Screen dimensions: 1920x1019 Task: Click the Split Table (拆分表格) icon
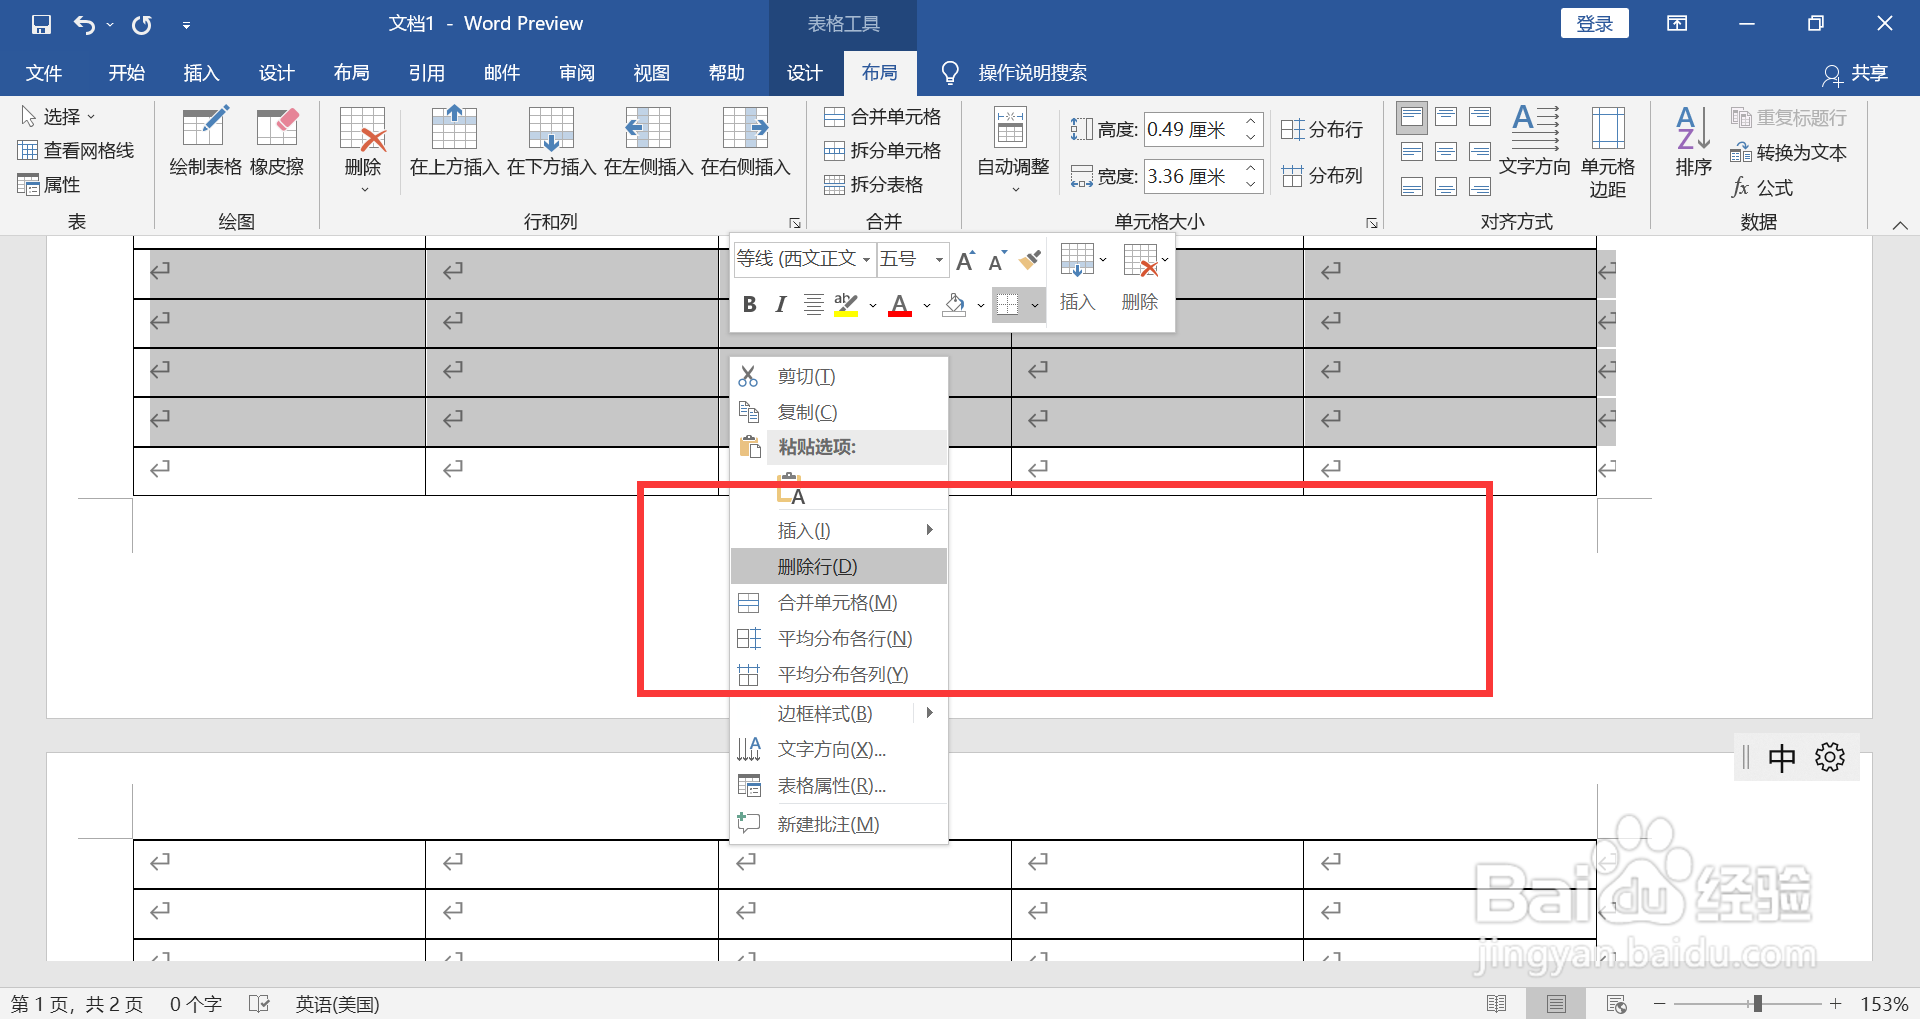point(884,184)
